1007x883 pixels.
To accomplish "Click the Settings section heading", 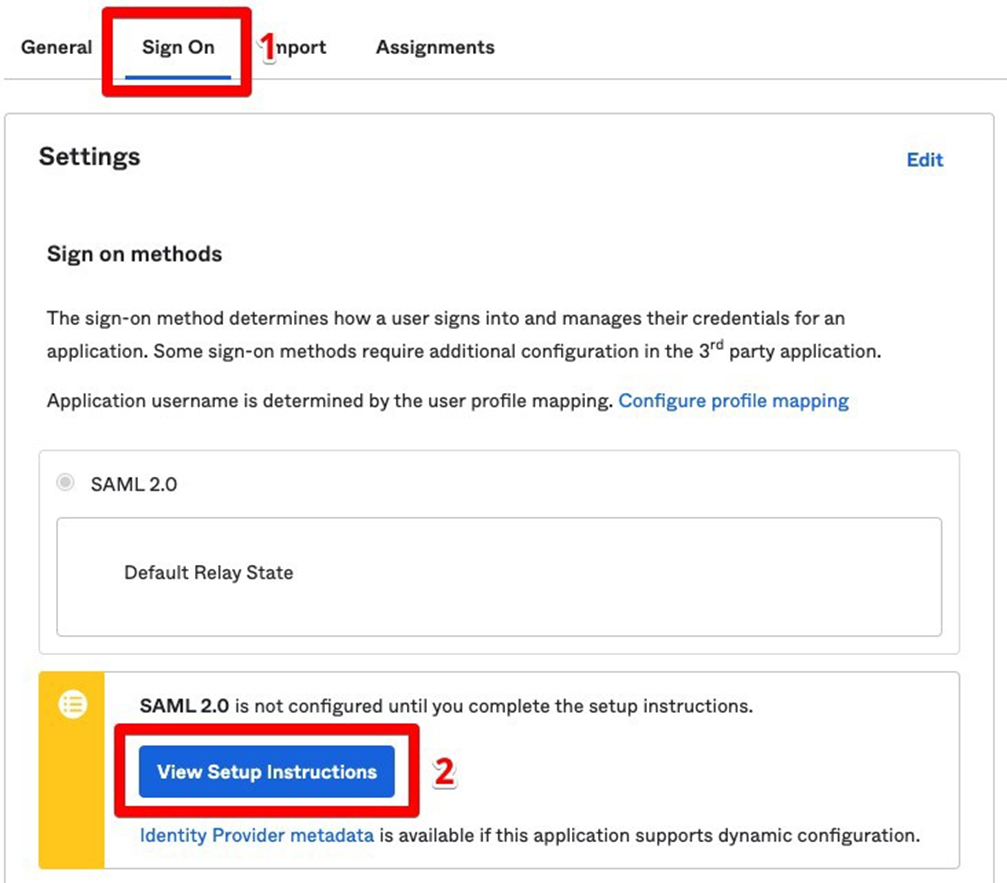I will pyautogui.click(x=90, y=157).
